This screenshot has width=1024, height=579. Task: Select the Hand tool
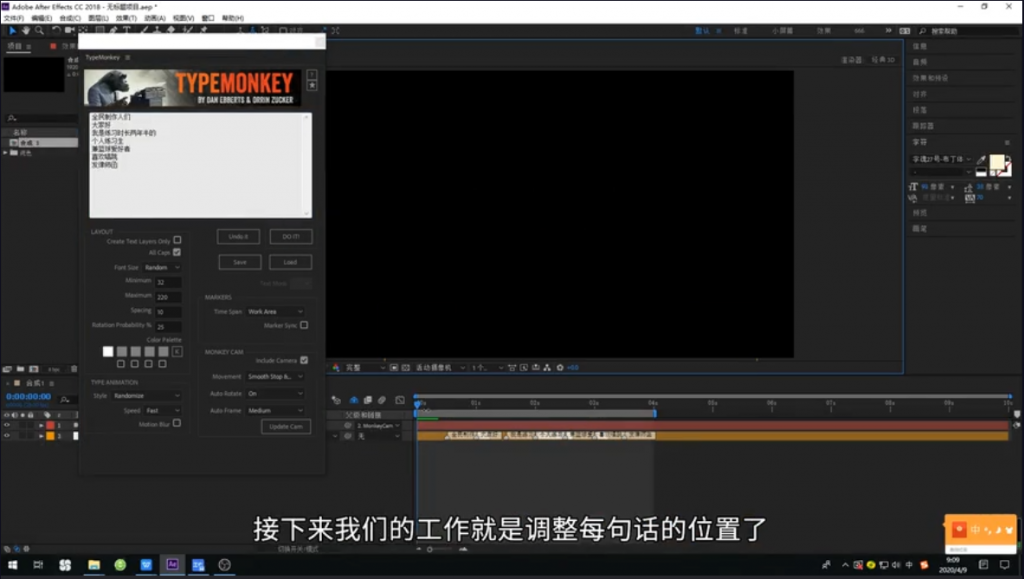coord(25,30)
